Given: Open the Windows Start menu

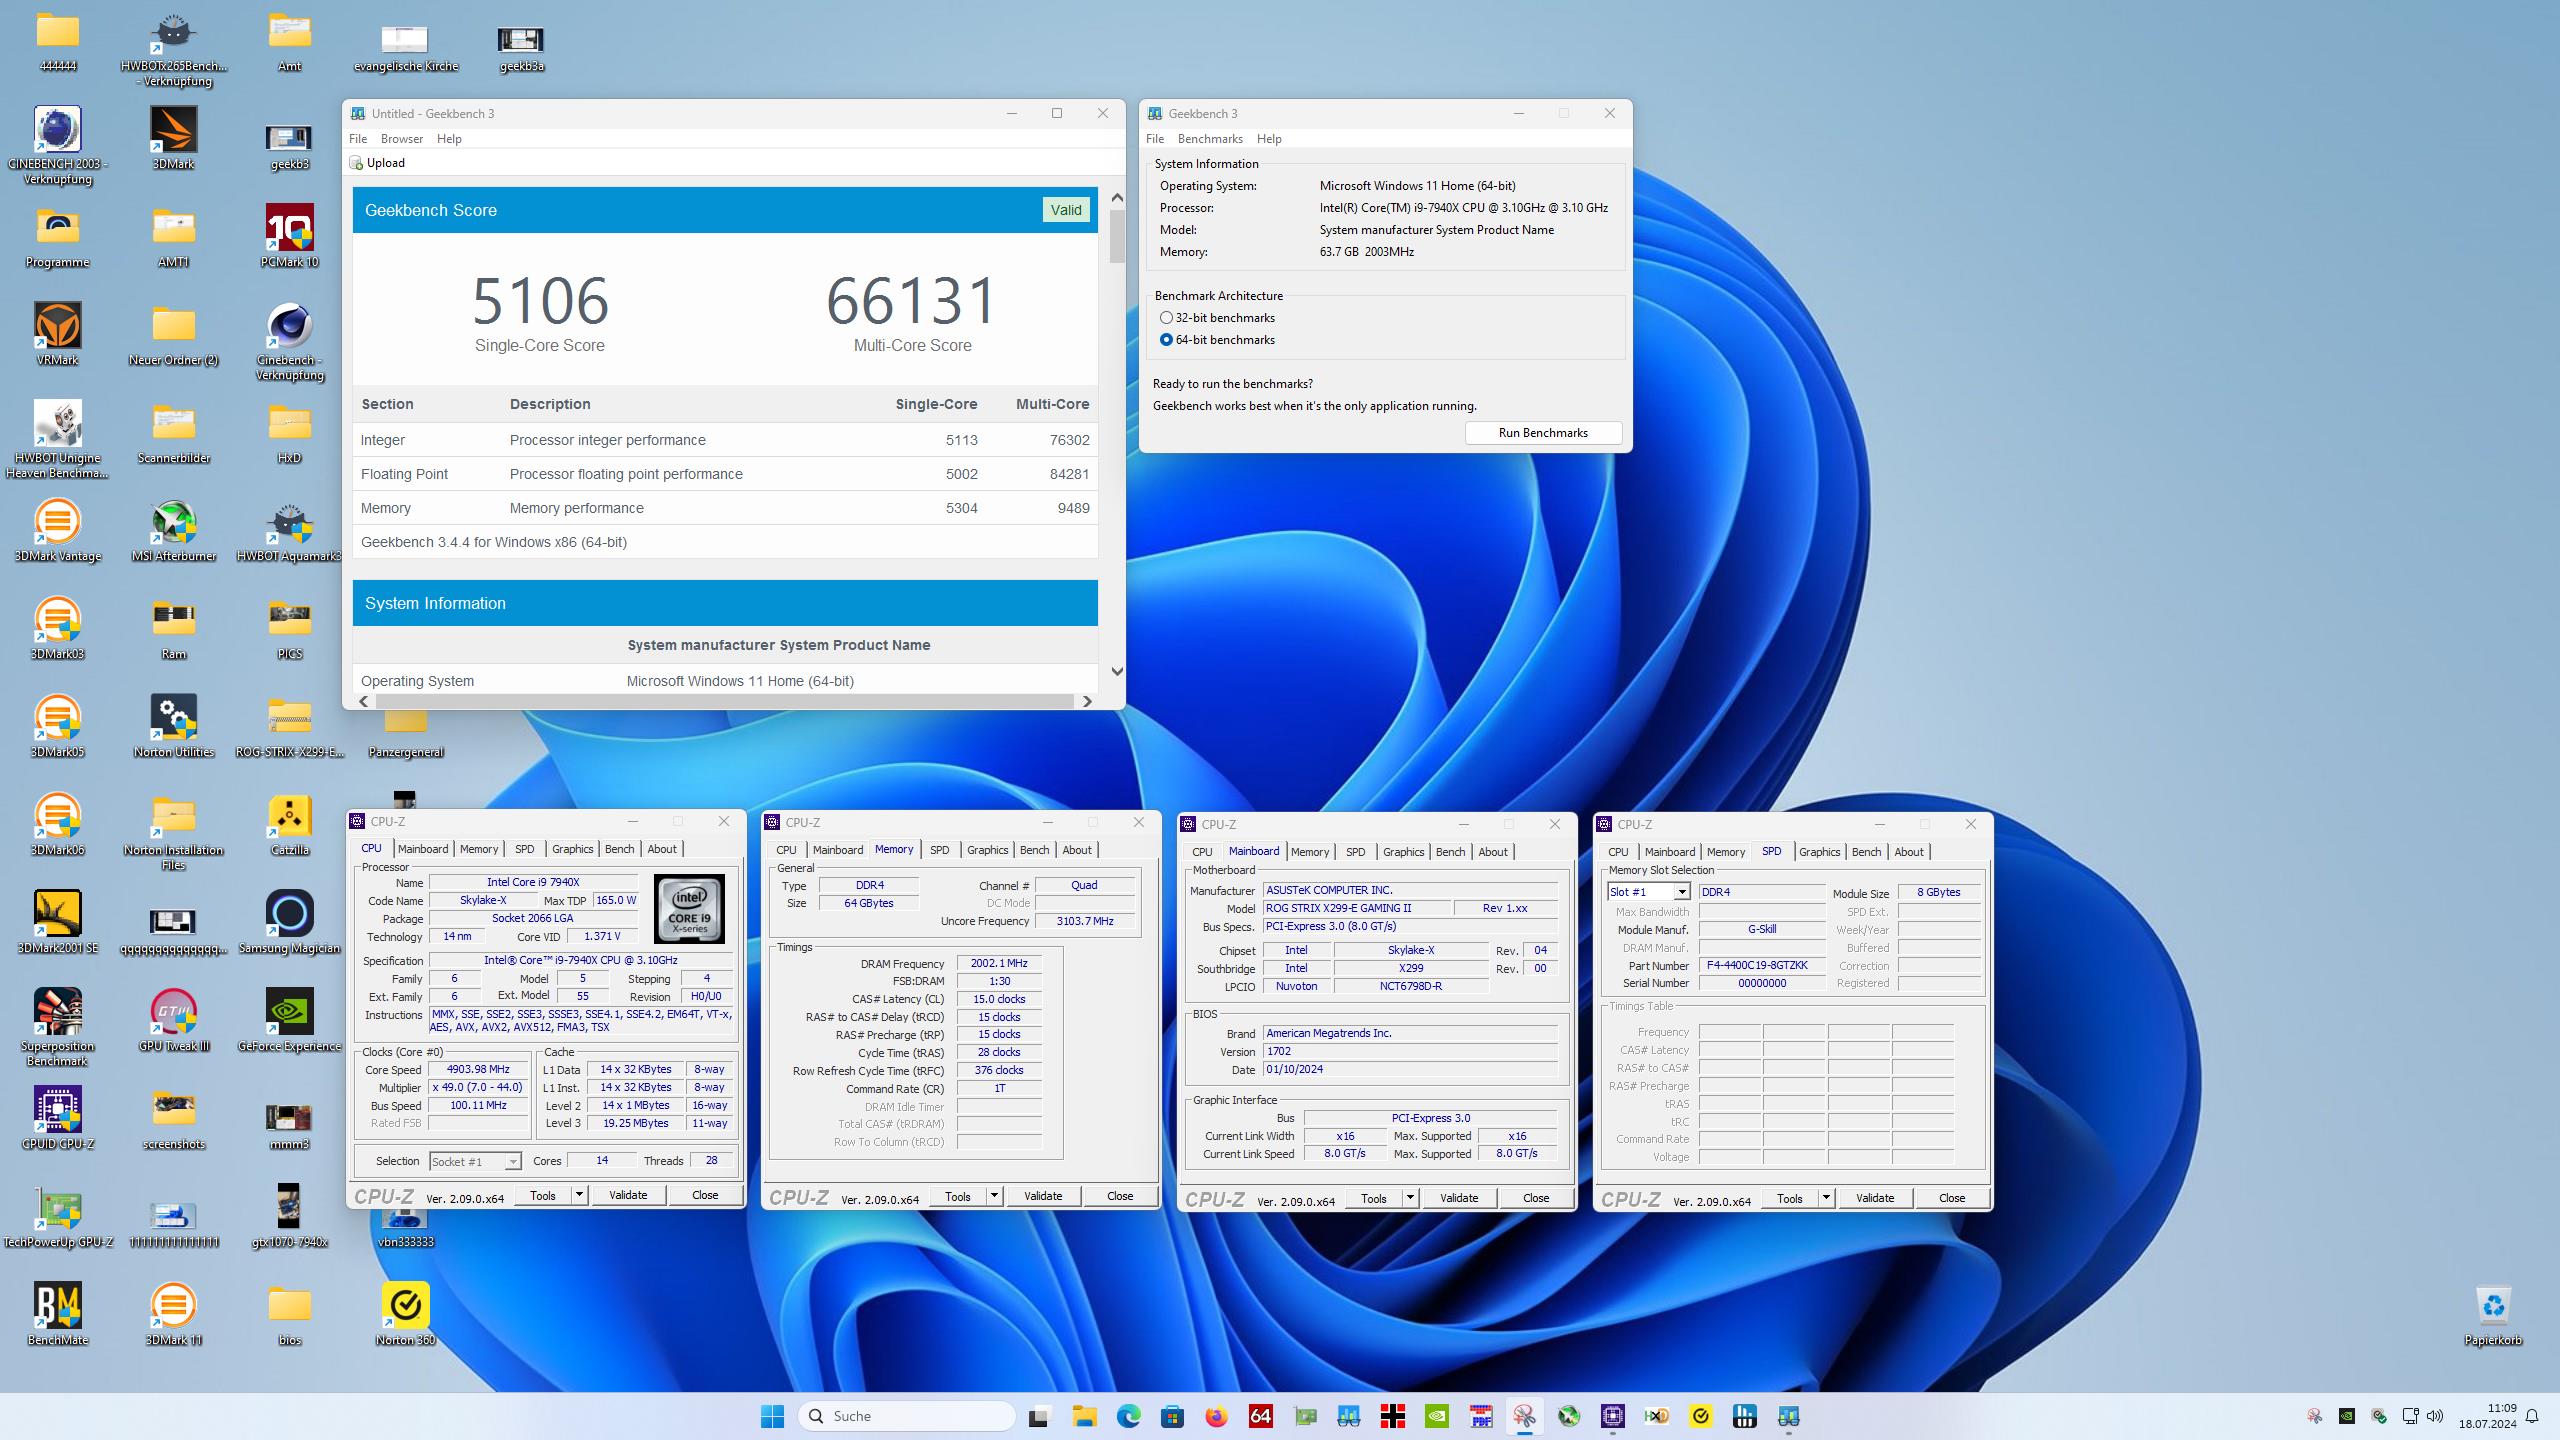Looking at the screenshot, I should tap(772, 1416).
